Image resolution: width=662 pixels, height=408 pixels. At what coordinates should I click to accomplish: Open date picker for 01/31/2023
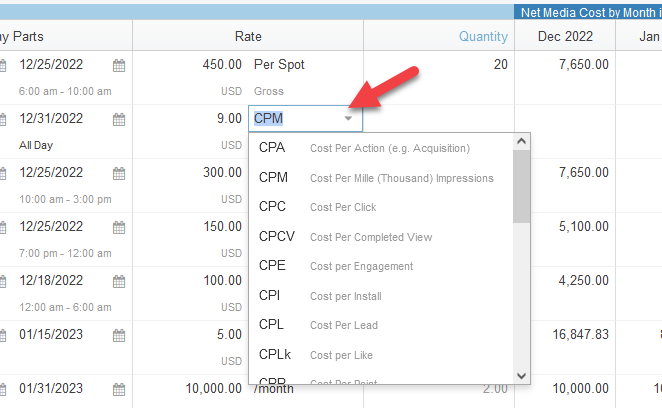click(x=119, y=389)
